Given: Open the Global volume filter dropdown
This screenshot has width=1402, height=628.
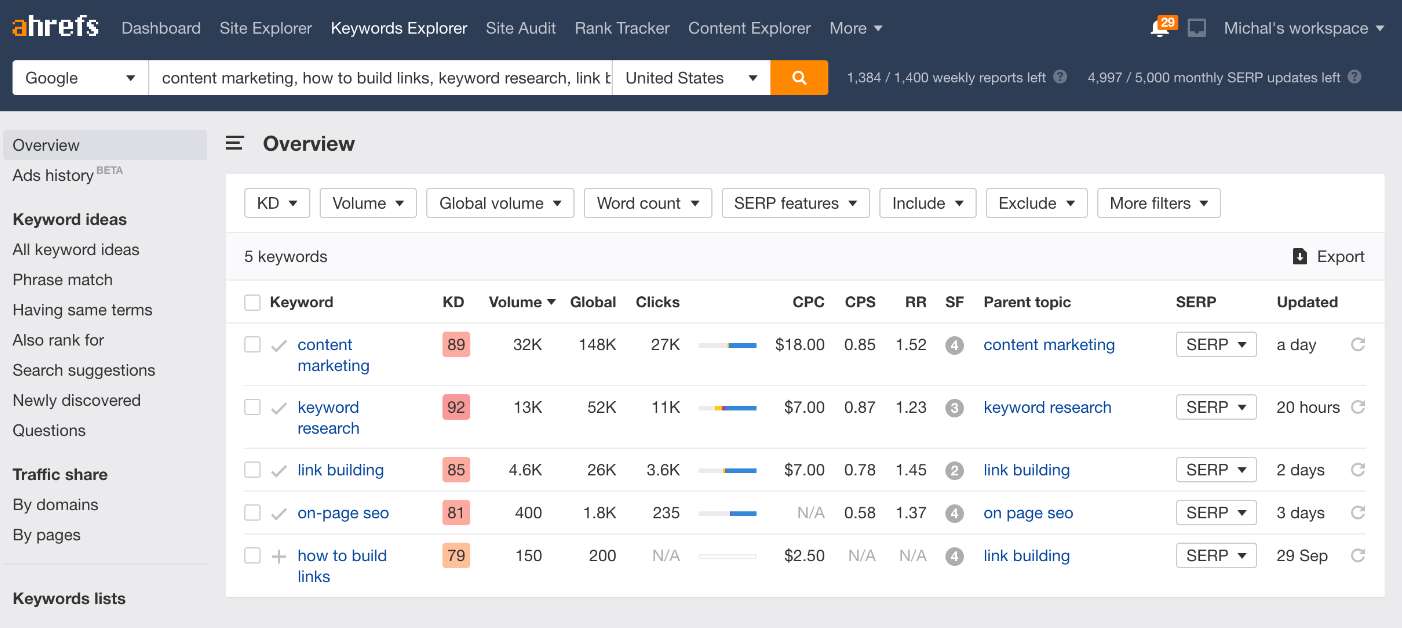Looking at the screenshot, I should tap(500, 203).
